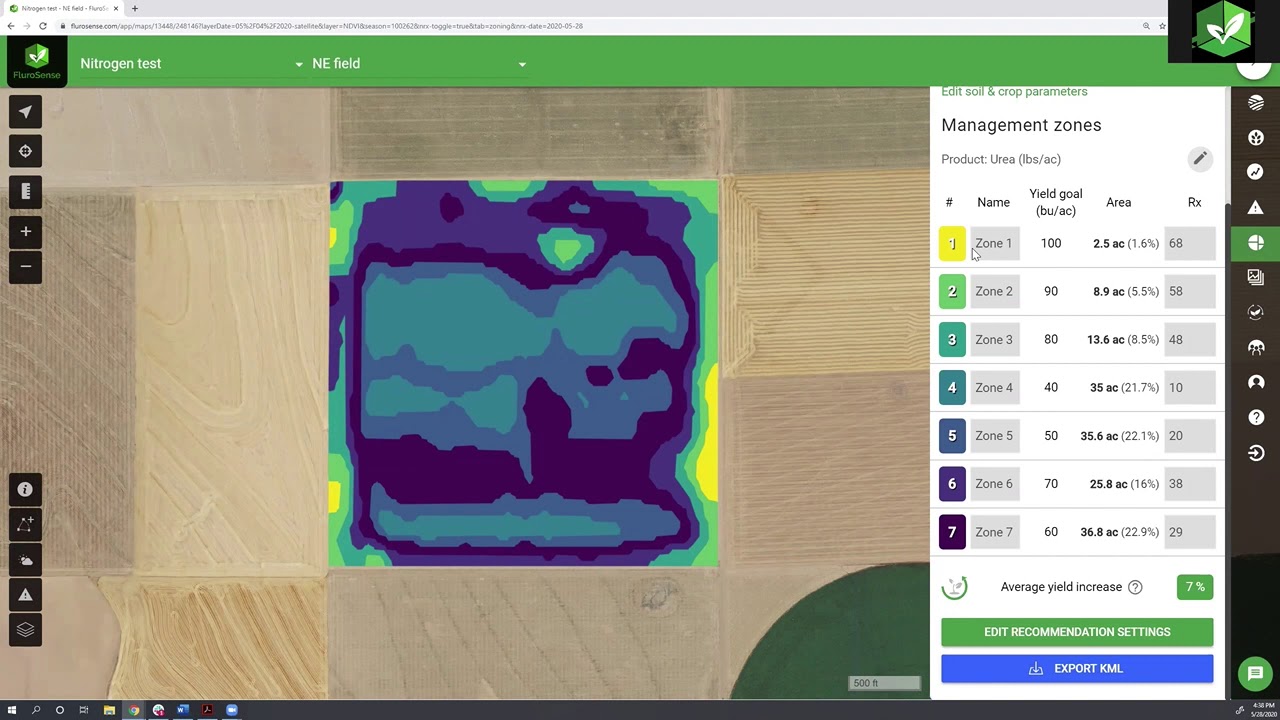The image size is (1280, 720).
Task: Click the light green Zone 2 color swatch
Action: [952, 291]
